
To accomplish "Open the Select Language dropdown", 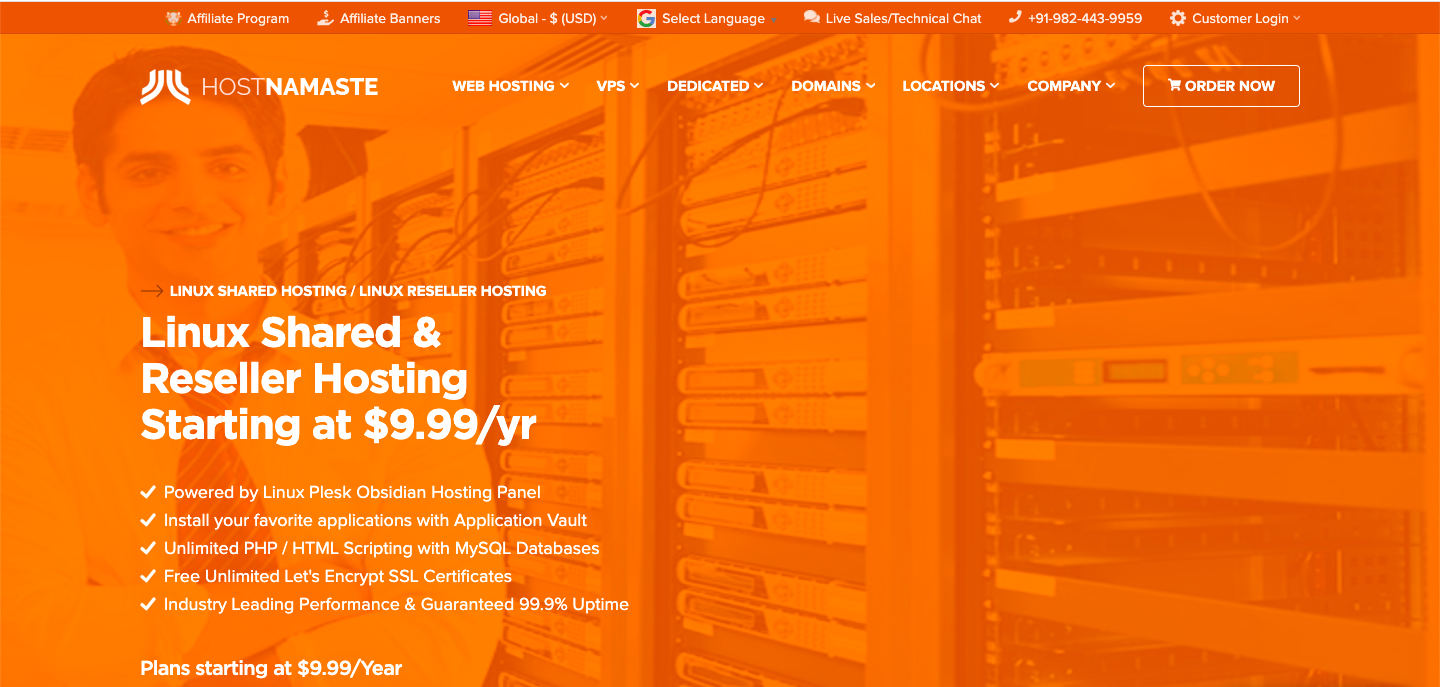I will (x=713, y=18).
